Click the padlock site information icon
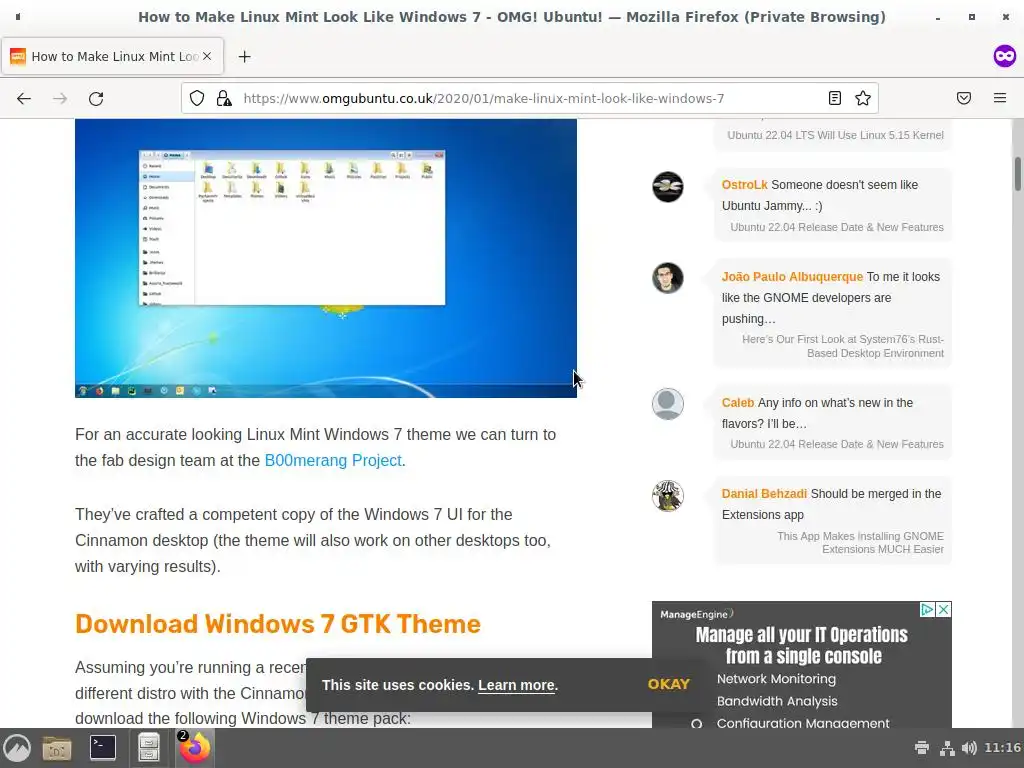Screen dimensions: 1024x768 click(x=224, y=99)
